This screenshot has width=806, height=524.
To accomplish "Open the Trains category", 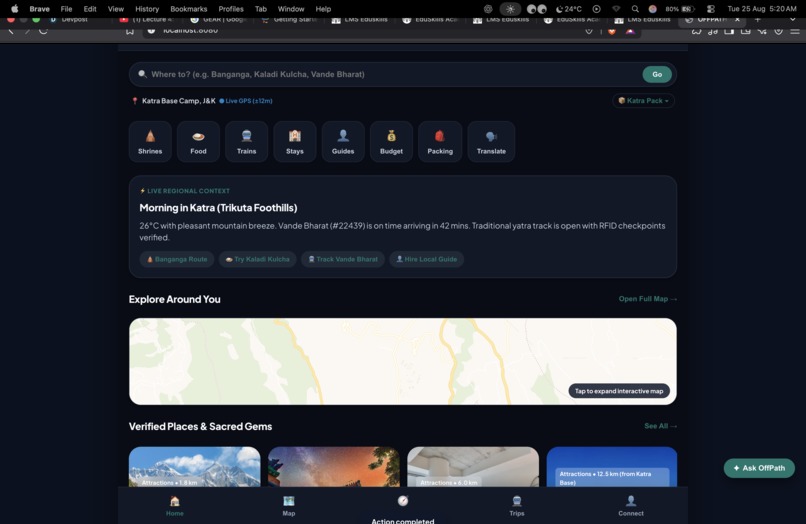I will point(247,142).
